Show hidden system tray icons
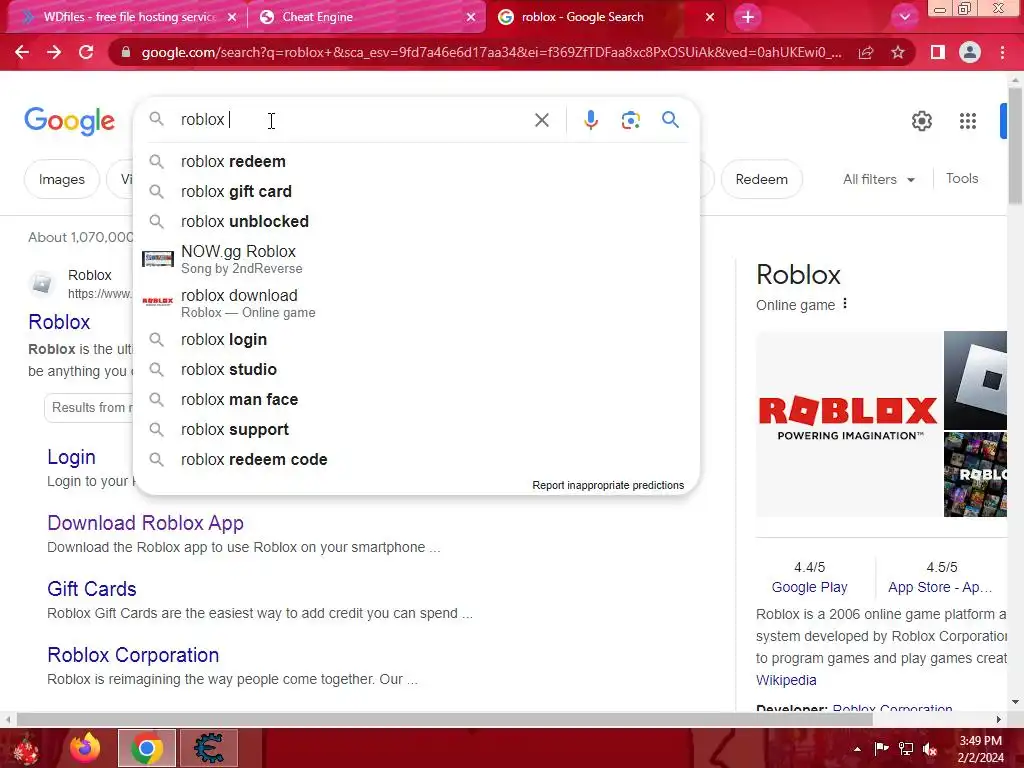 coord(857,749)
